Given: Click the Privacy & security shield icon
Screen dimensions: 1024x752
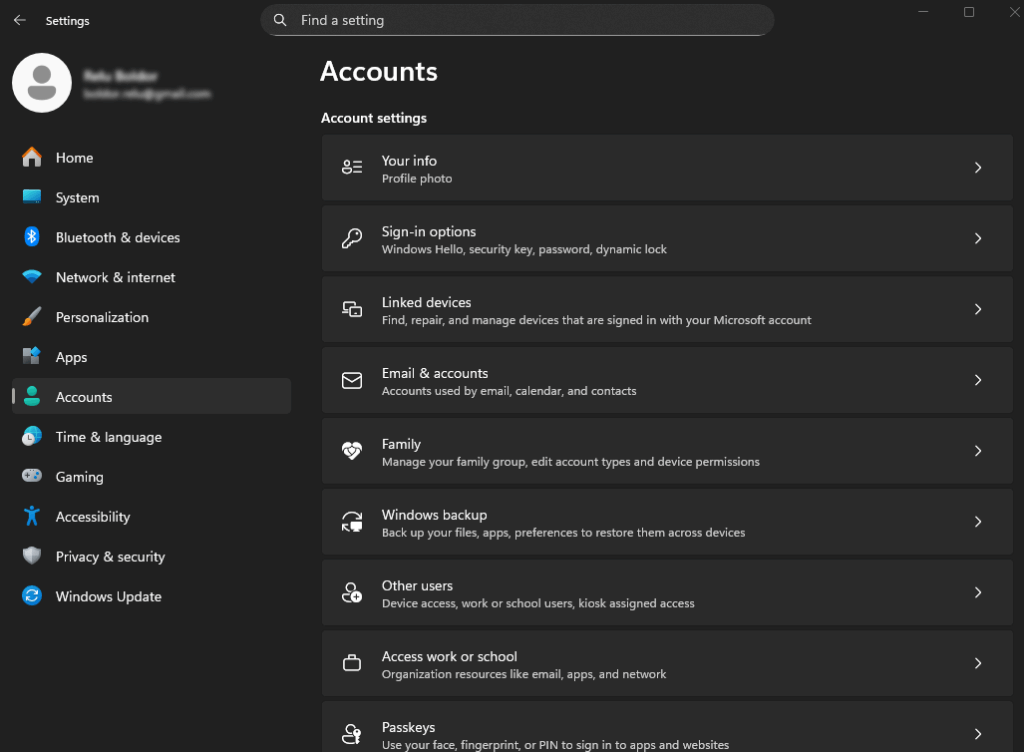Looking at the screenshot, I should click(31, 556).
